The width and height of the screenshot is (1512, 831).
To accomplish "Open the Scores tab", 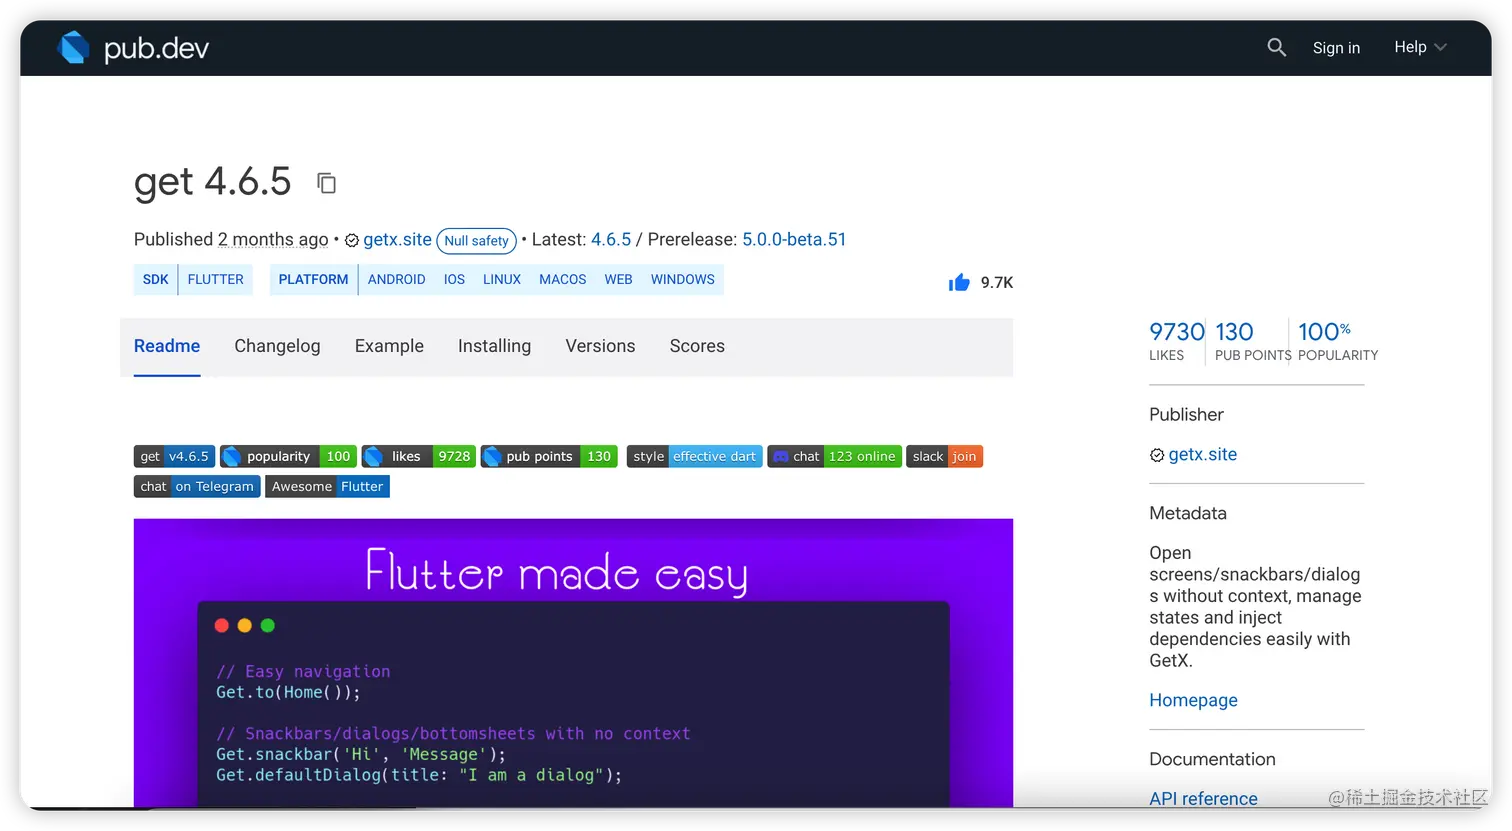I will tap(697, 346).
